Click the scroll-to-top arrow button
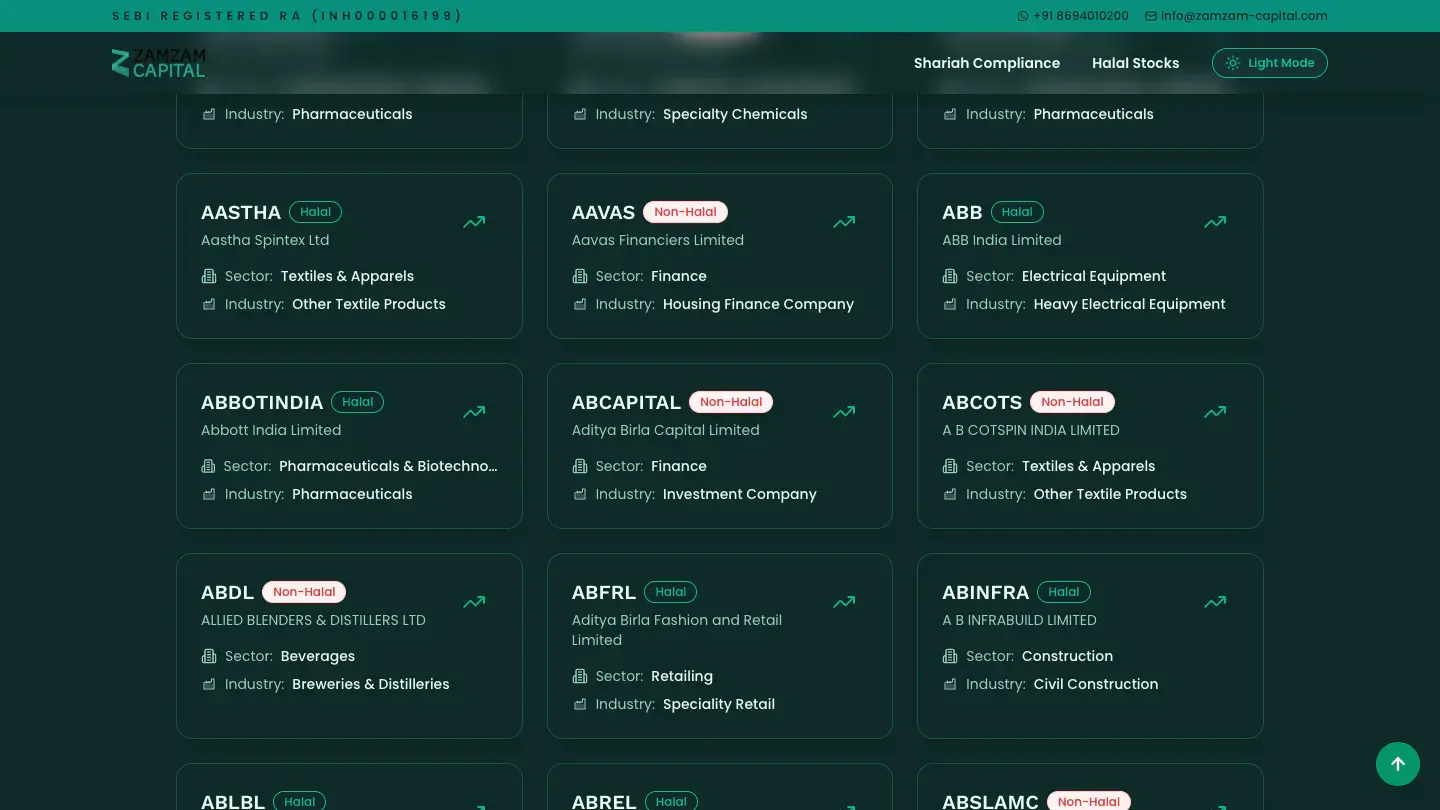Image resolution: width=1440 pixels, height=810 pixels. (1398, 764)
